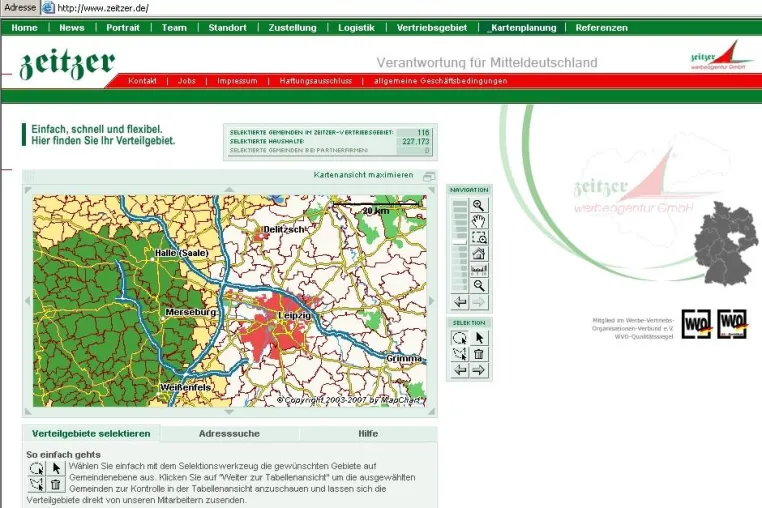Set zoom level on navigation slider
The image size is (762, 508).
(460, 245)
